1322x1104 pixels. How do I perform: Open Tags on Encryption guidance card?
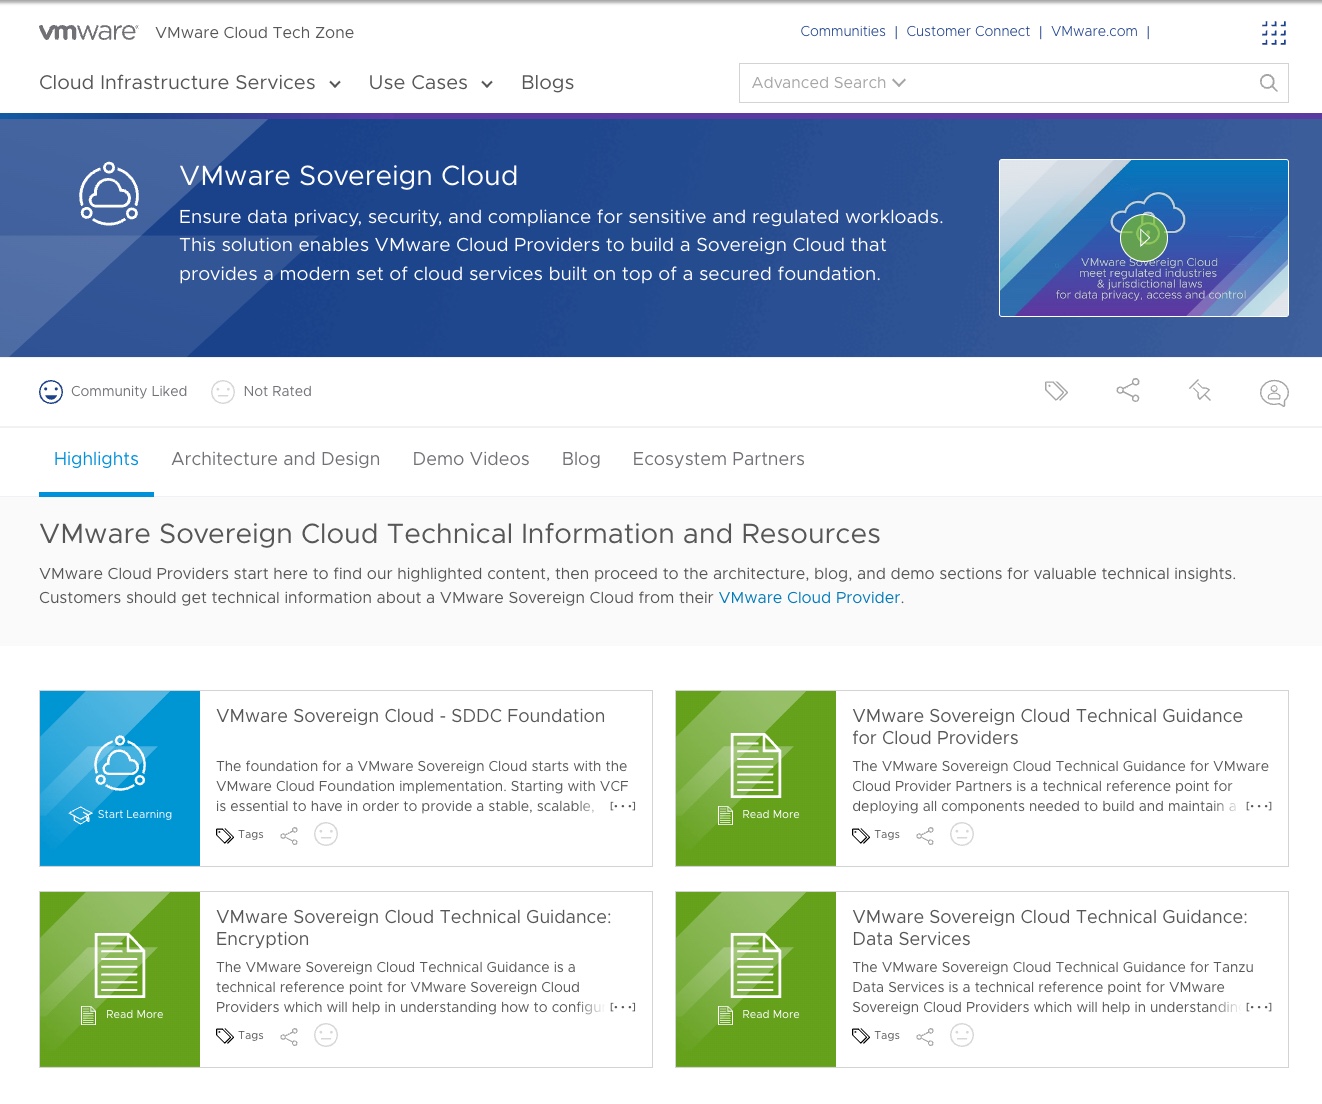point(240,1036)
